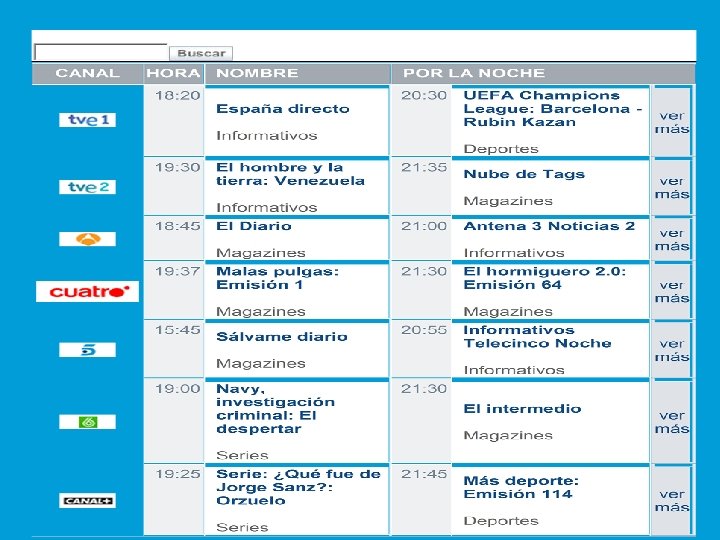Open Serie: ¿Qué fue de Jorge Sanz?: Orzuelo
Image resolution: width=720 pixels, height=540 pixels.
pos(298,487)
